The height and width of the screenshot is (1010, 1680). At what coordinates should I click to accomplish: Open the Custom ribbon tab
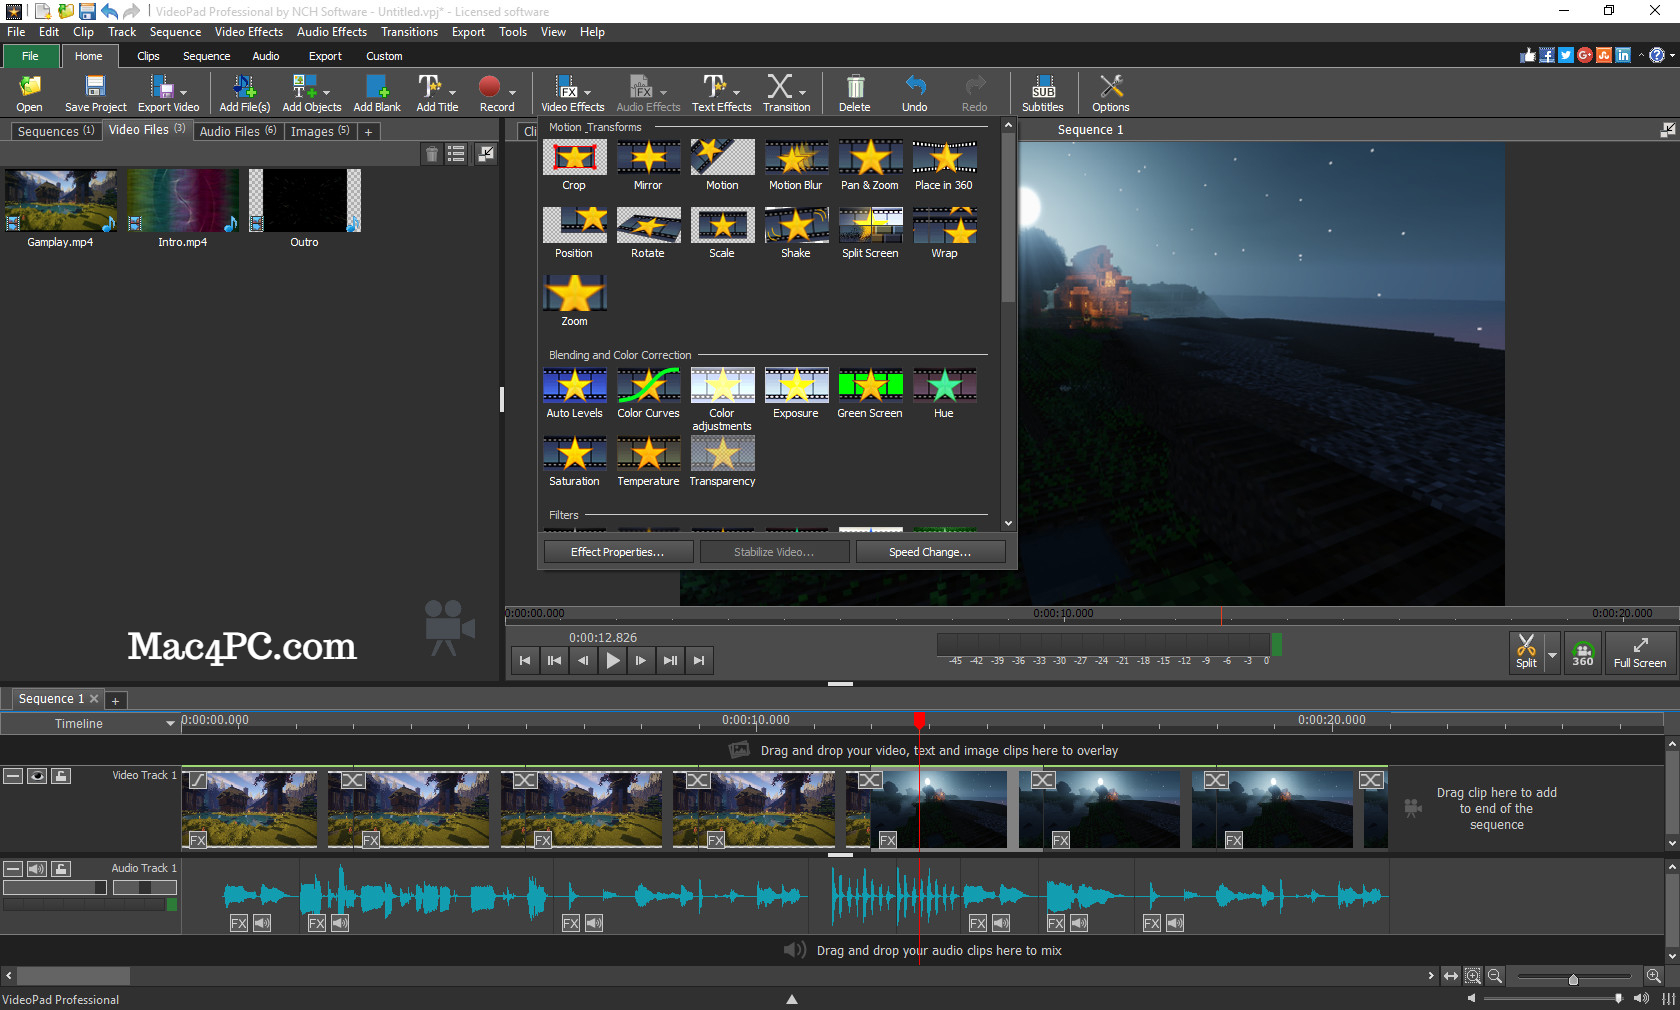pyautogui.click(x=384, y=56)
